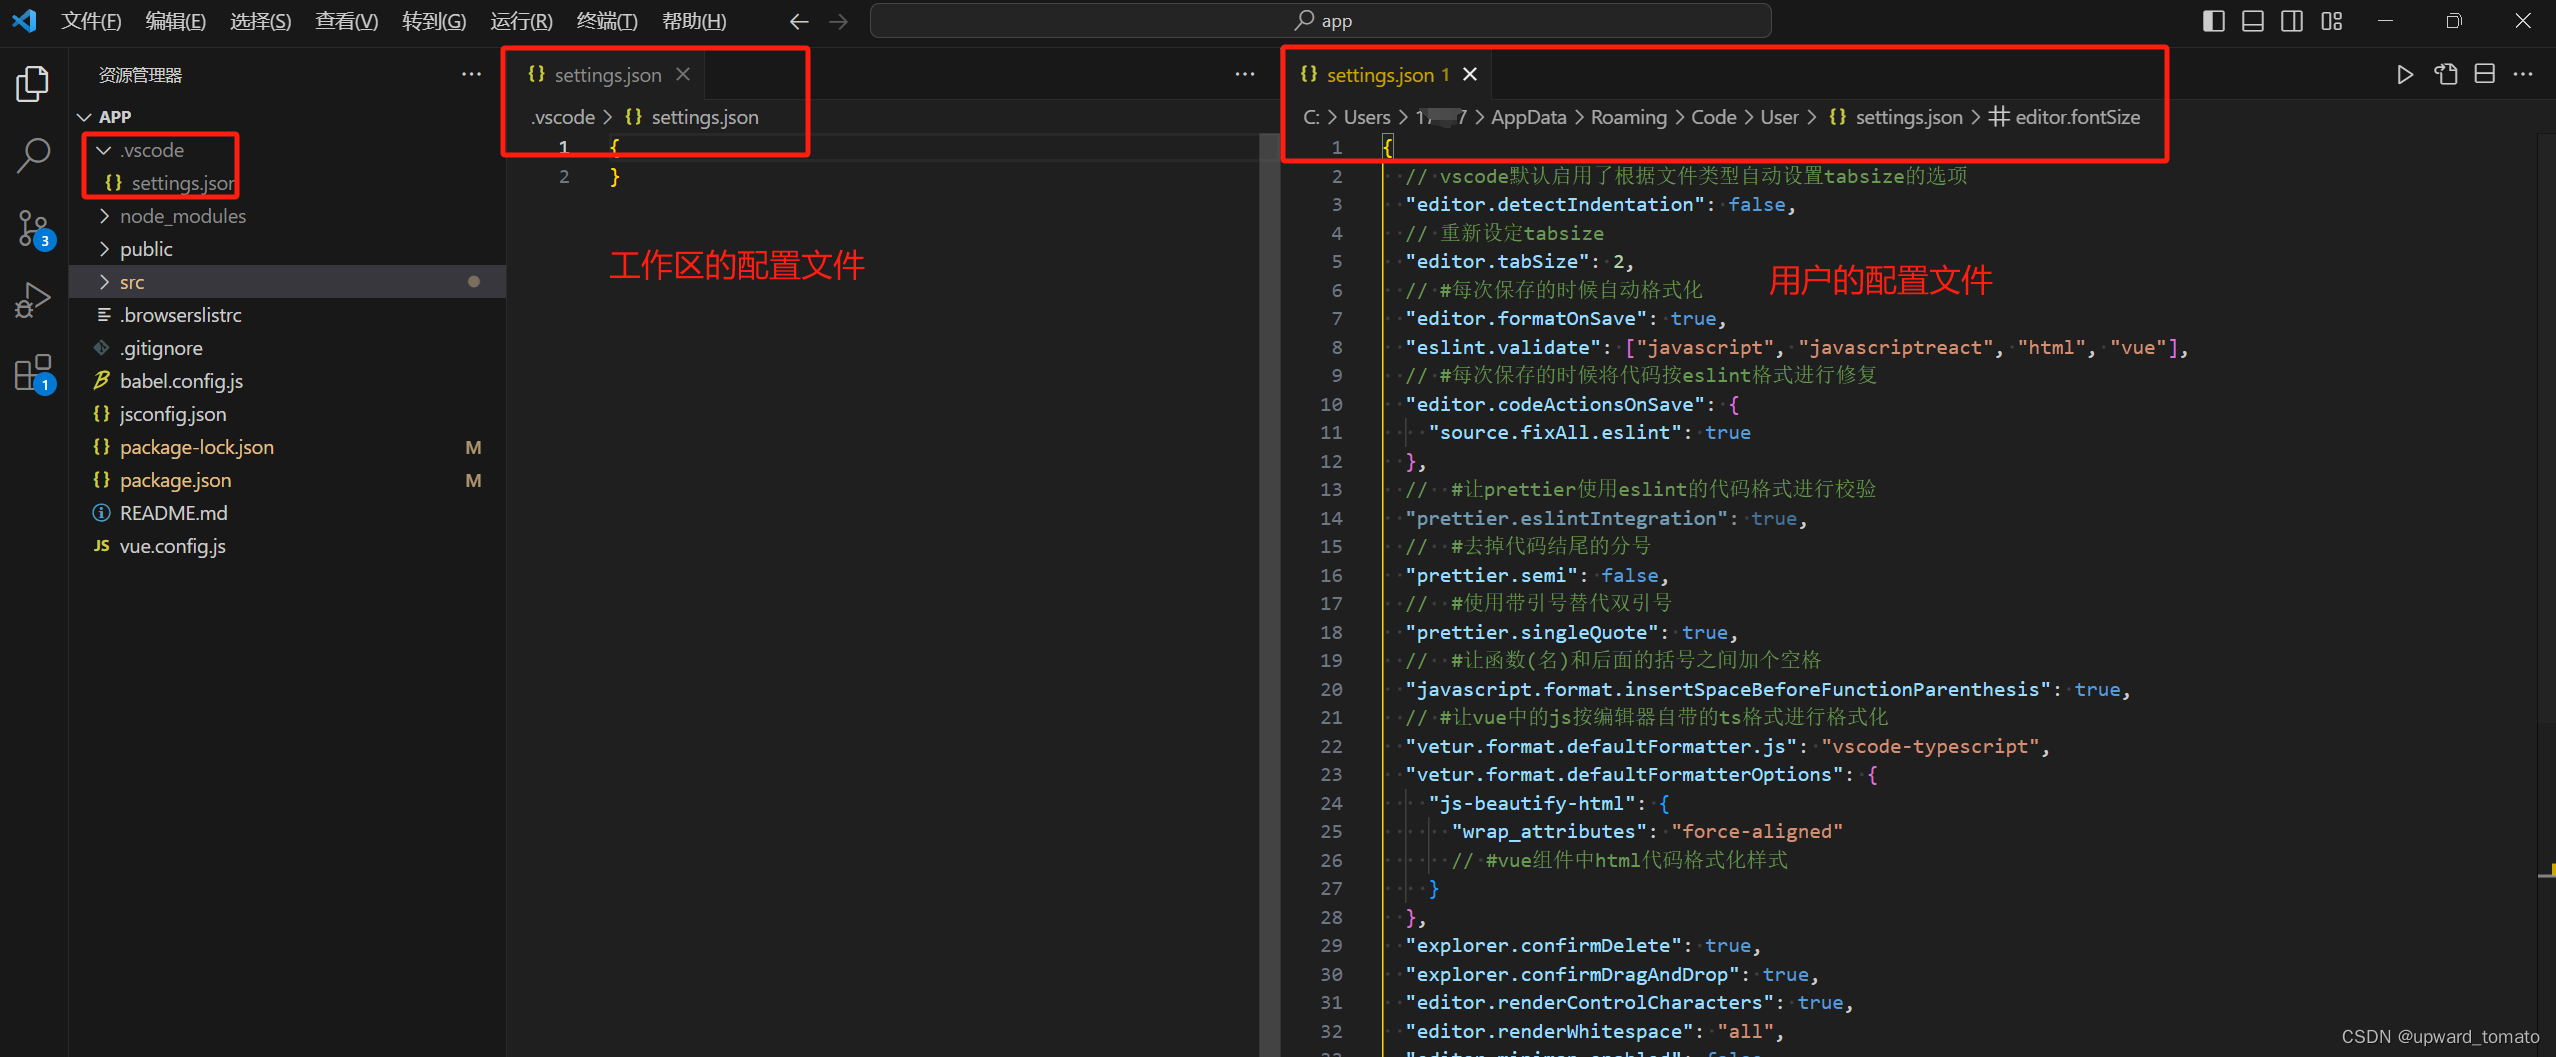Screen dimensions: 2556x1057
Task: Open the Explorer view in activity bar
Action: tap(32, 84)
